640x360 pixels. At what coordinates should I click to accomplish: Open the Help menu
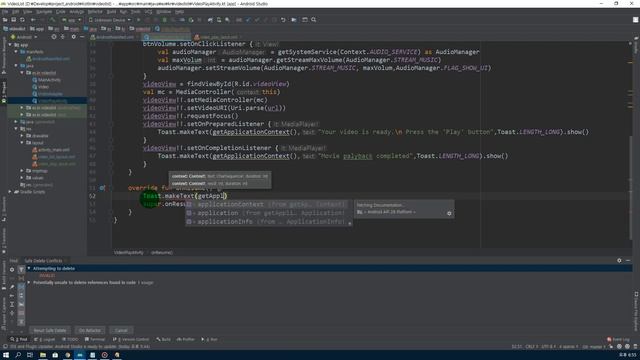pos(180,12)
